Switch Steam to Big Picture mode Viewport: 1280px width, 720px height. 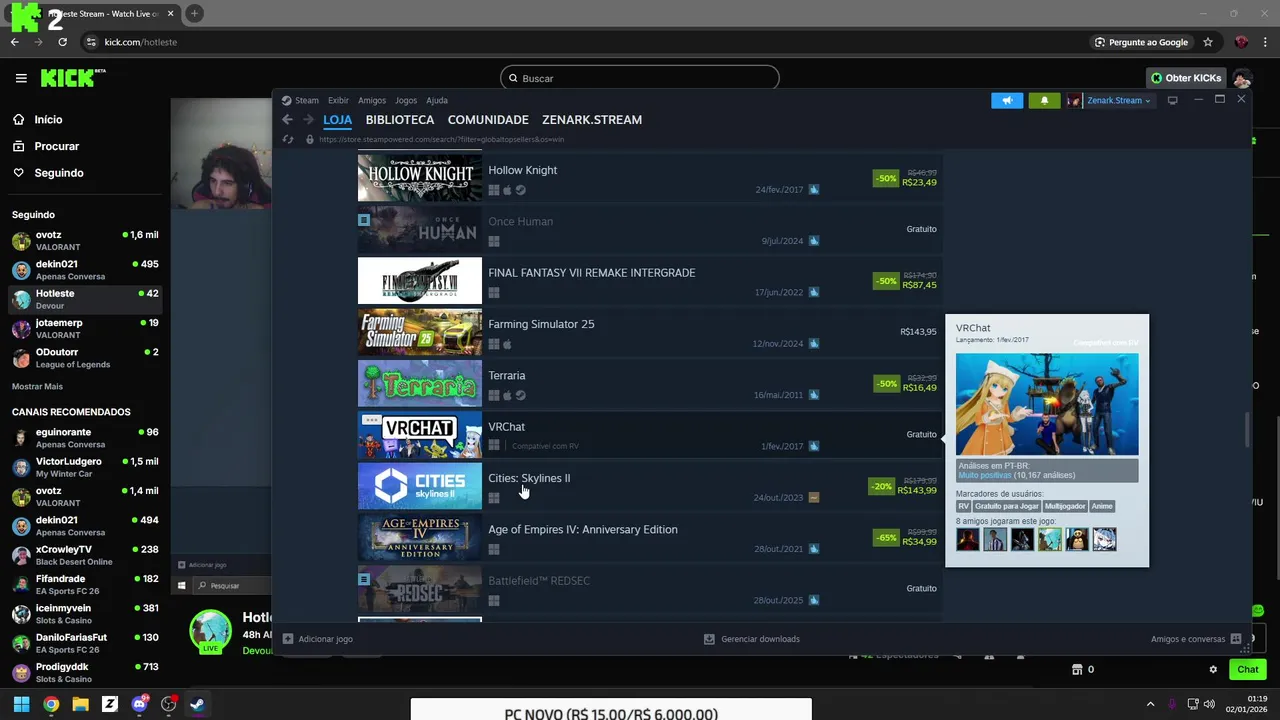click(x=1173, y=100)
